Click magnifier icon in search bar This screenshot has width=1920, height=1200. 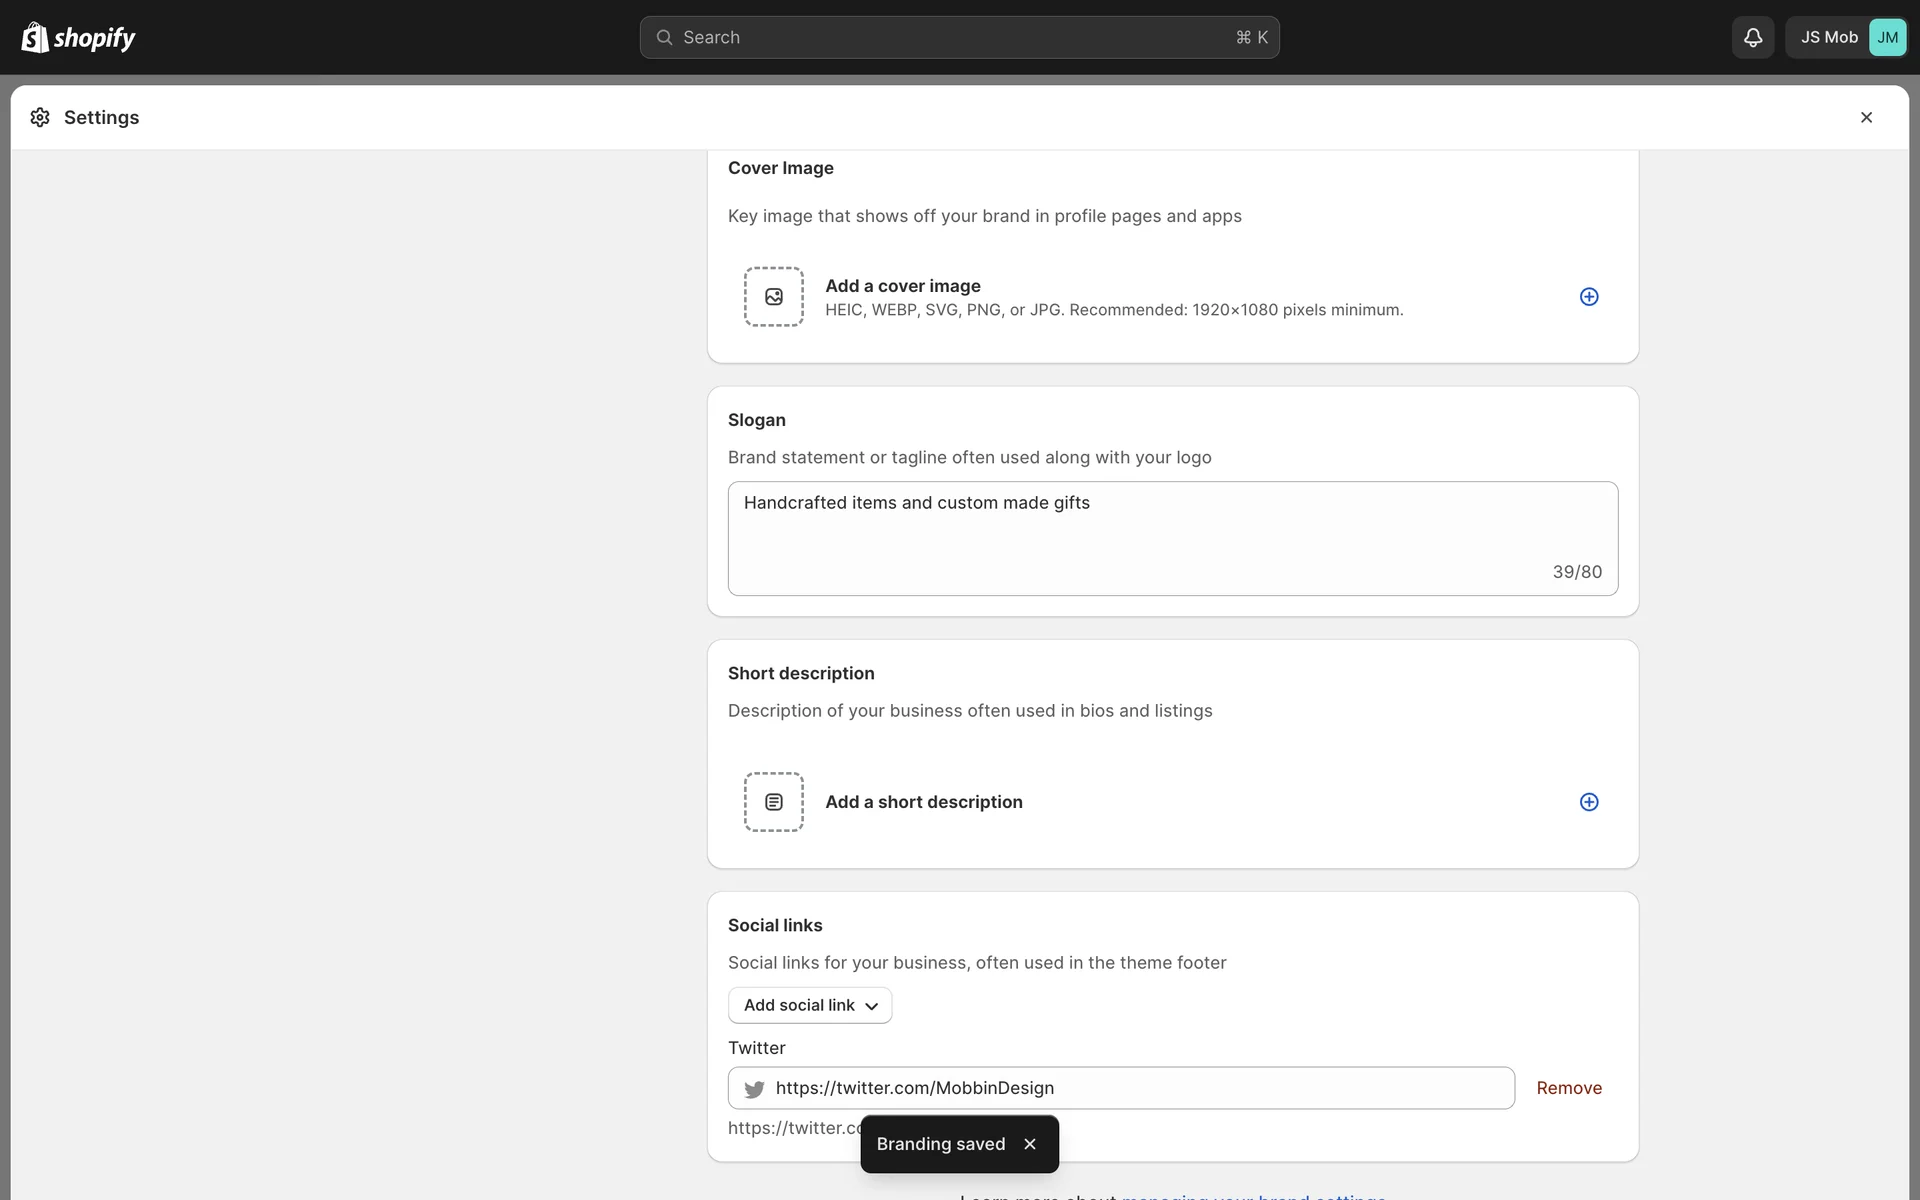[664, 37]
